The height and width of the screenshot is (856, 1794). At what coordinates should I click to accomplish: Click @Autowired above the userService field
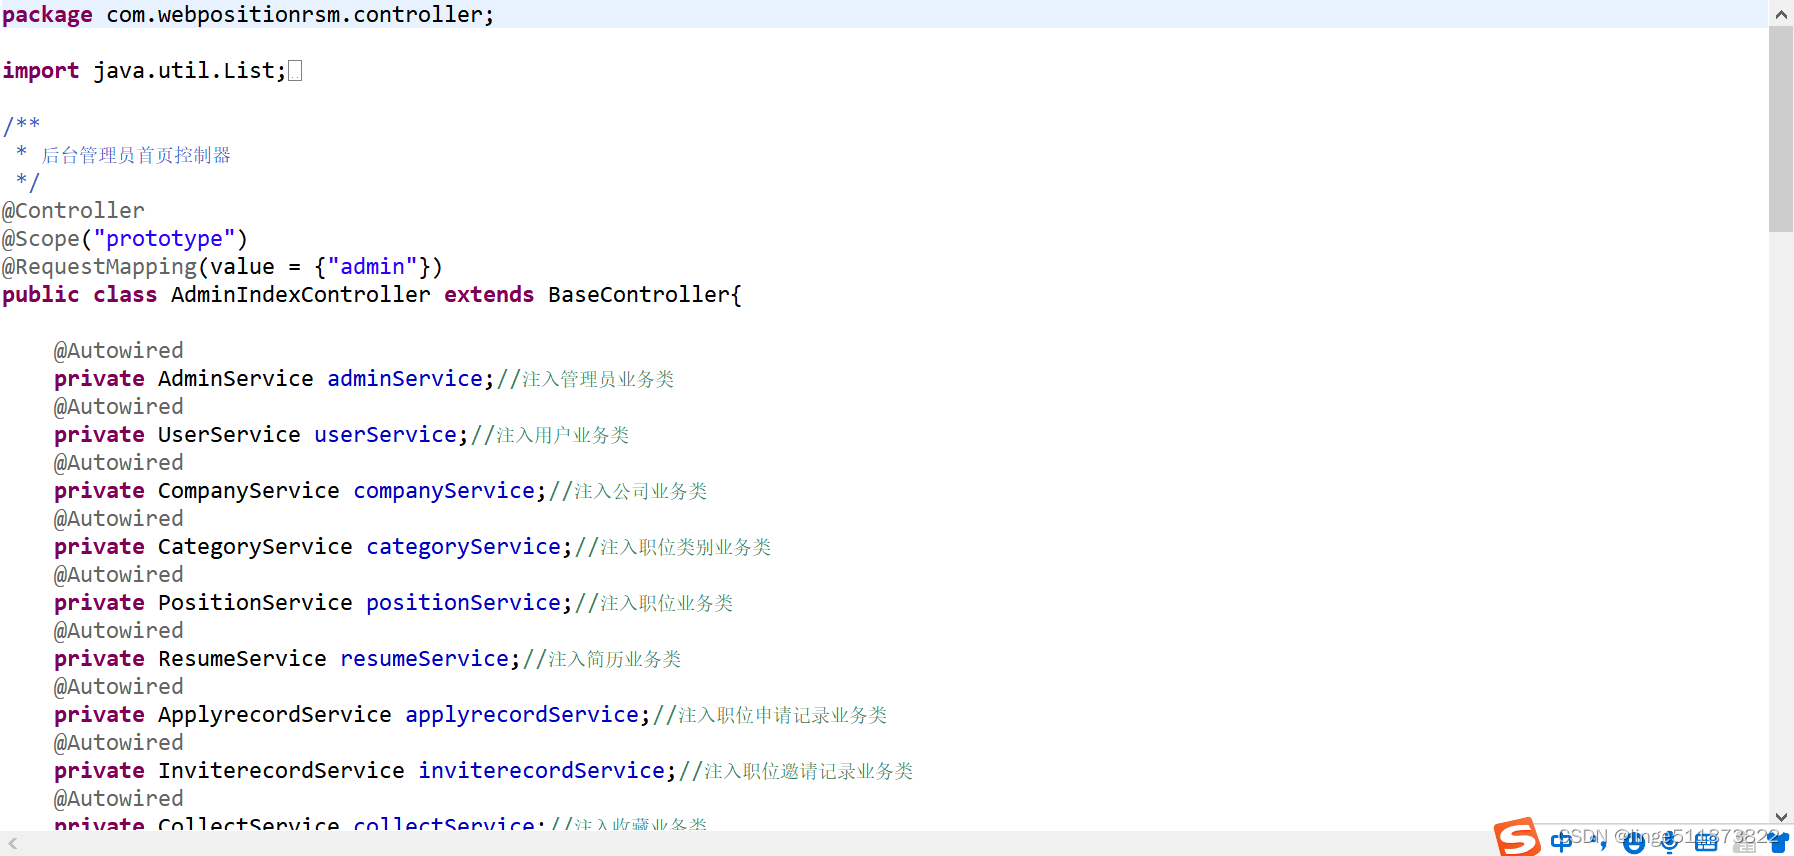119,407
